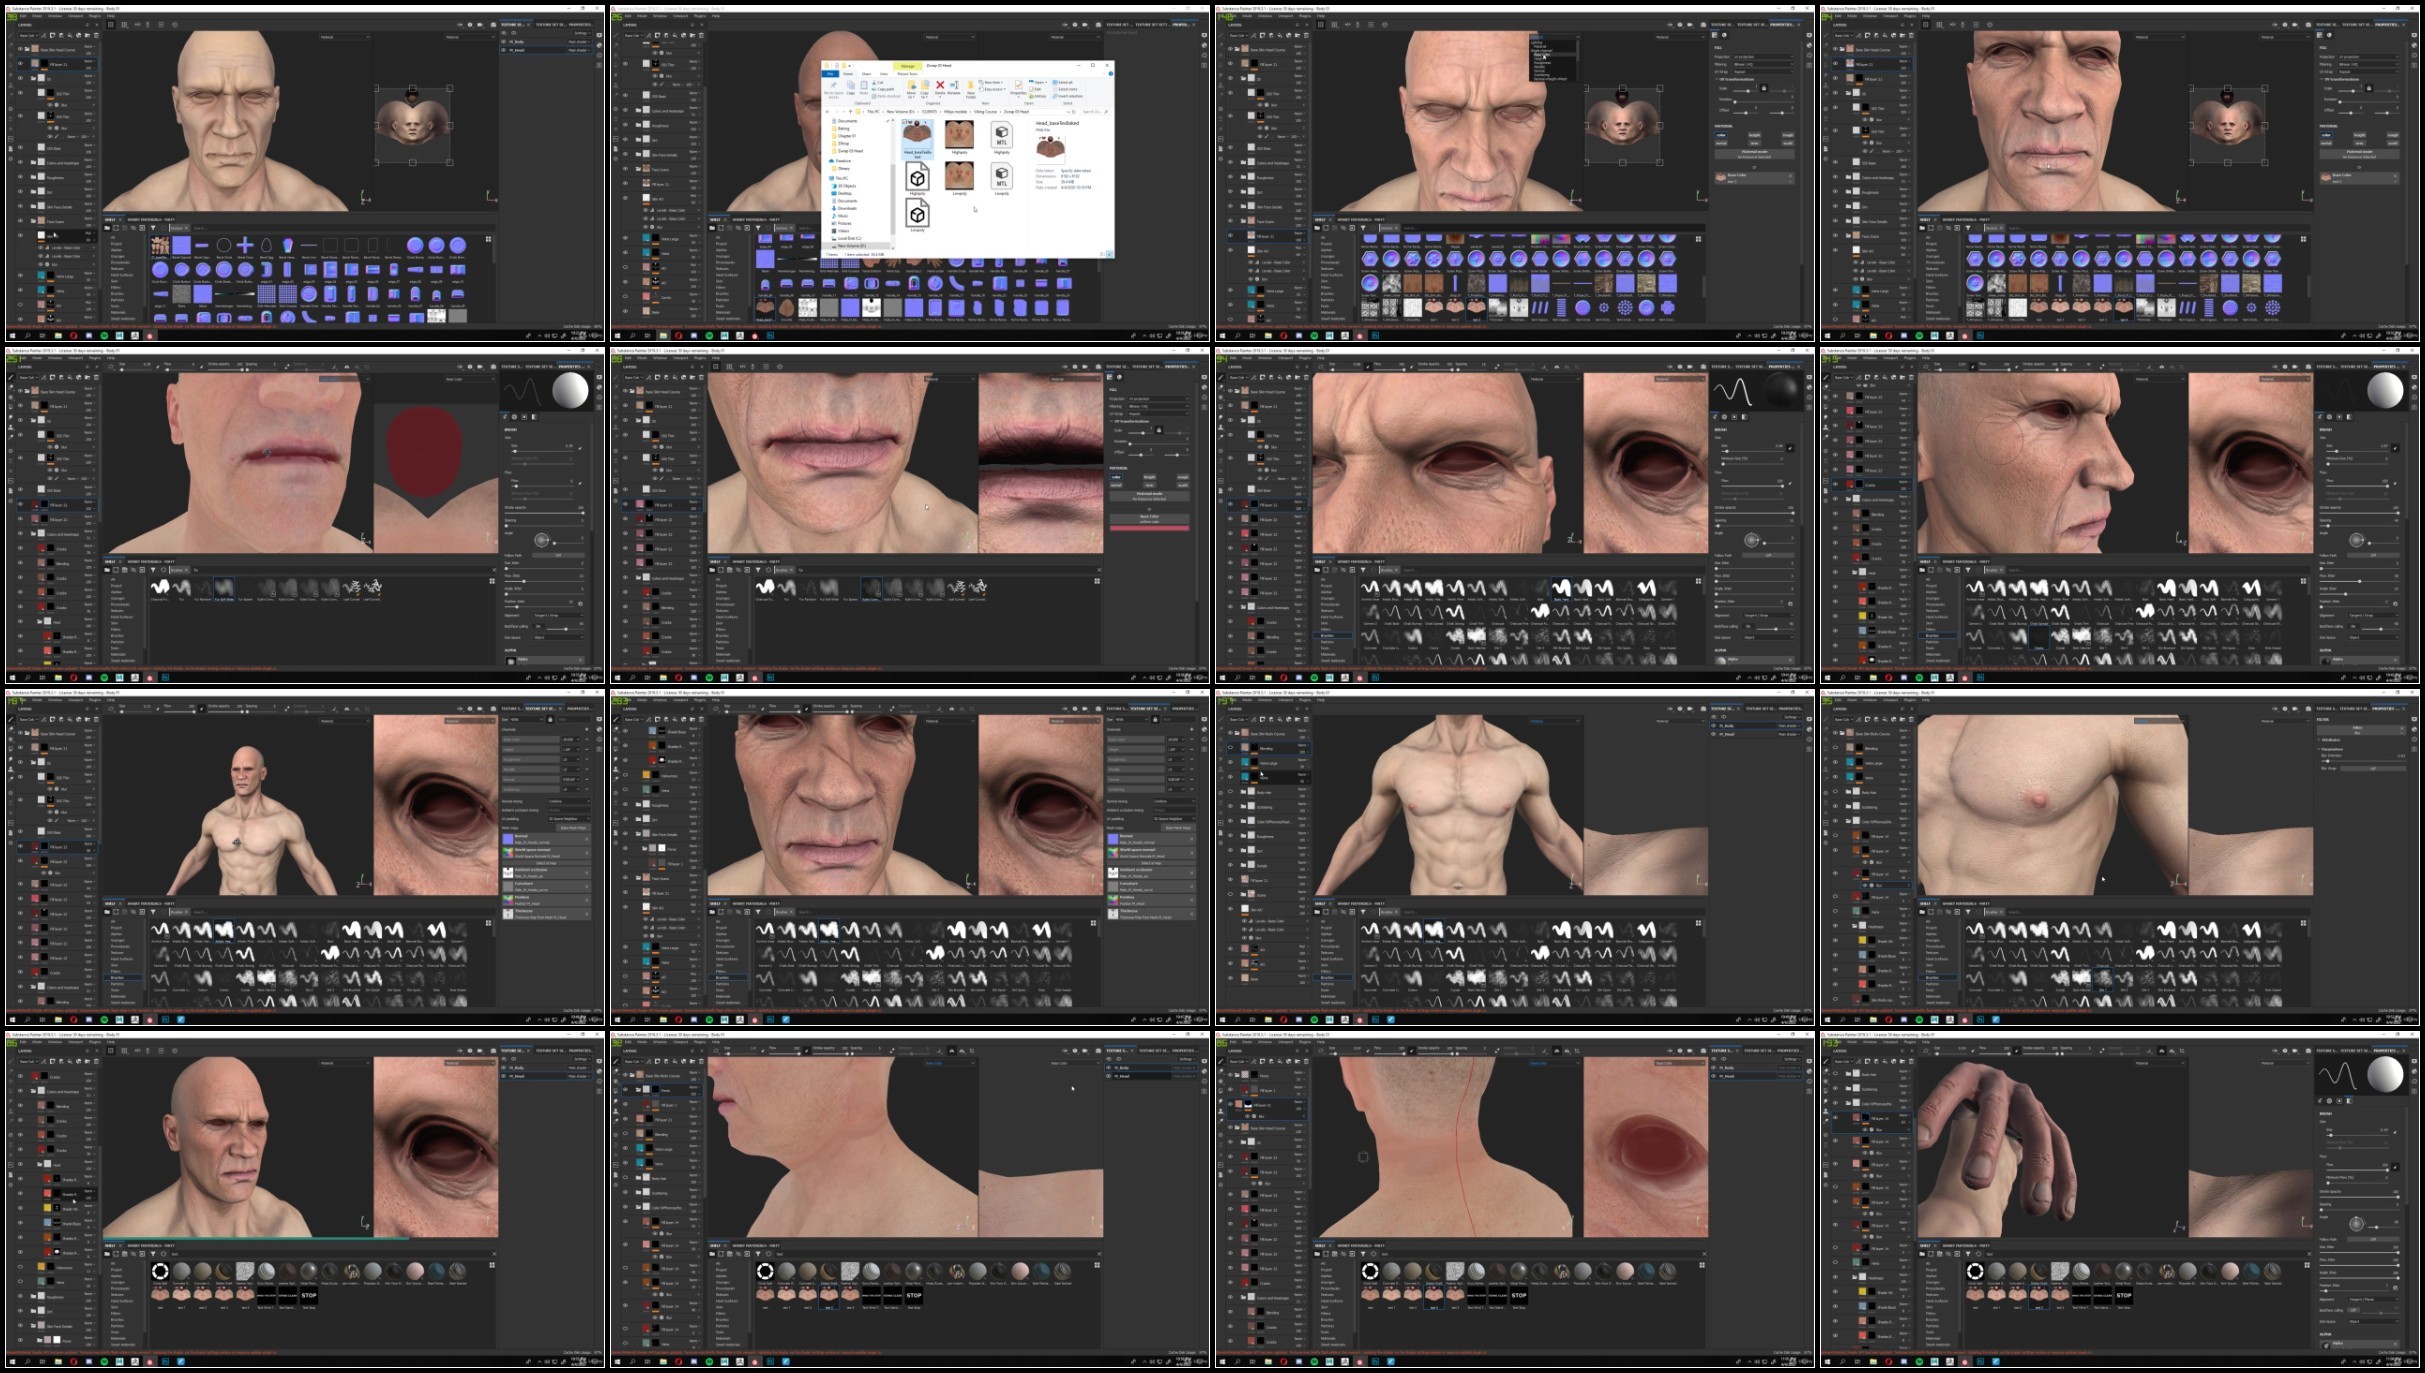This screenshot has width=2425, height=1373.
Task: Open Alignment dropdown in the hand close-up frame
Action: pos(2373,1299)
